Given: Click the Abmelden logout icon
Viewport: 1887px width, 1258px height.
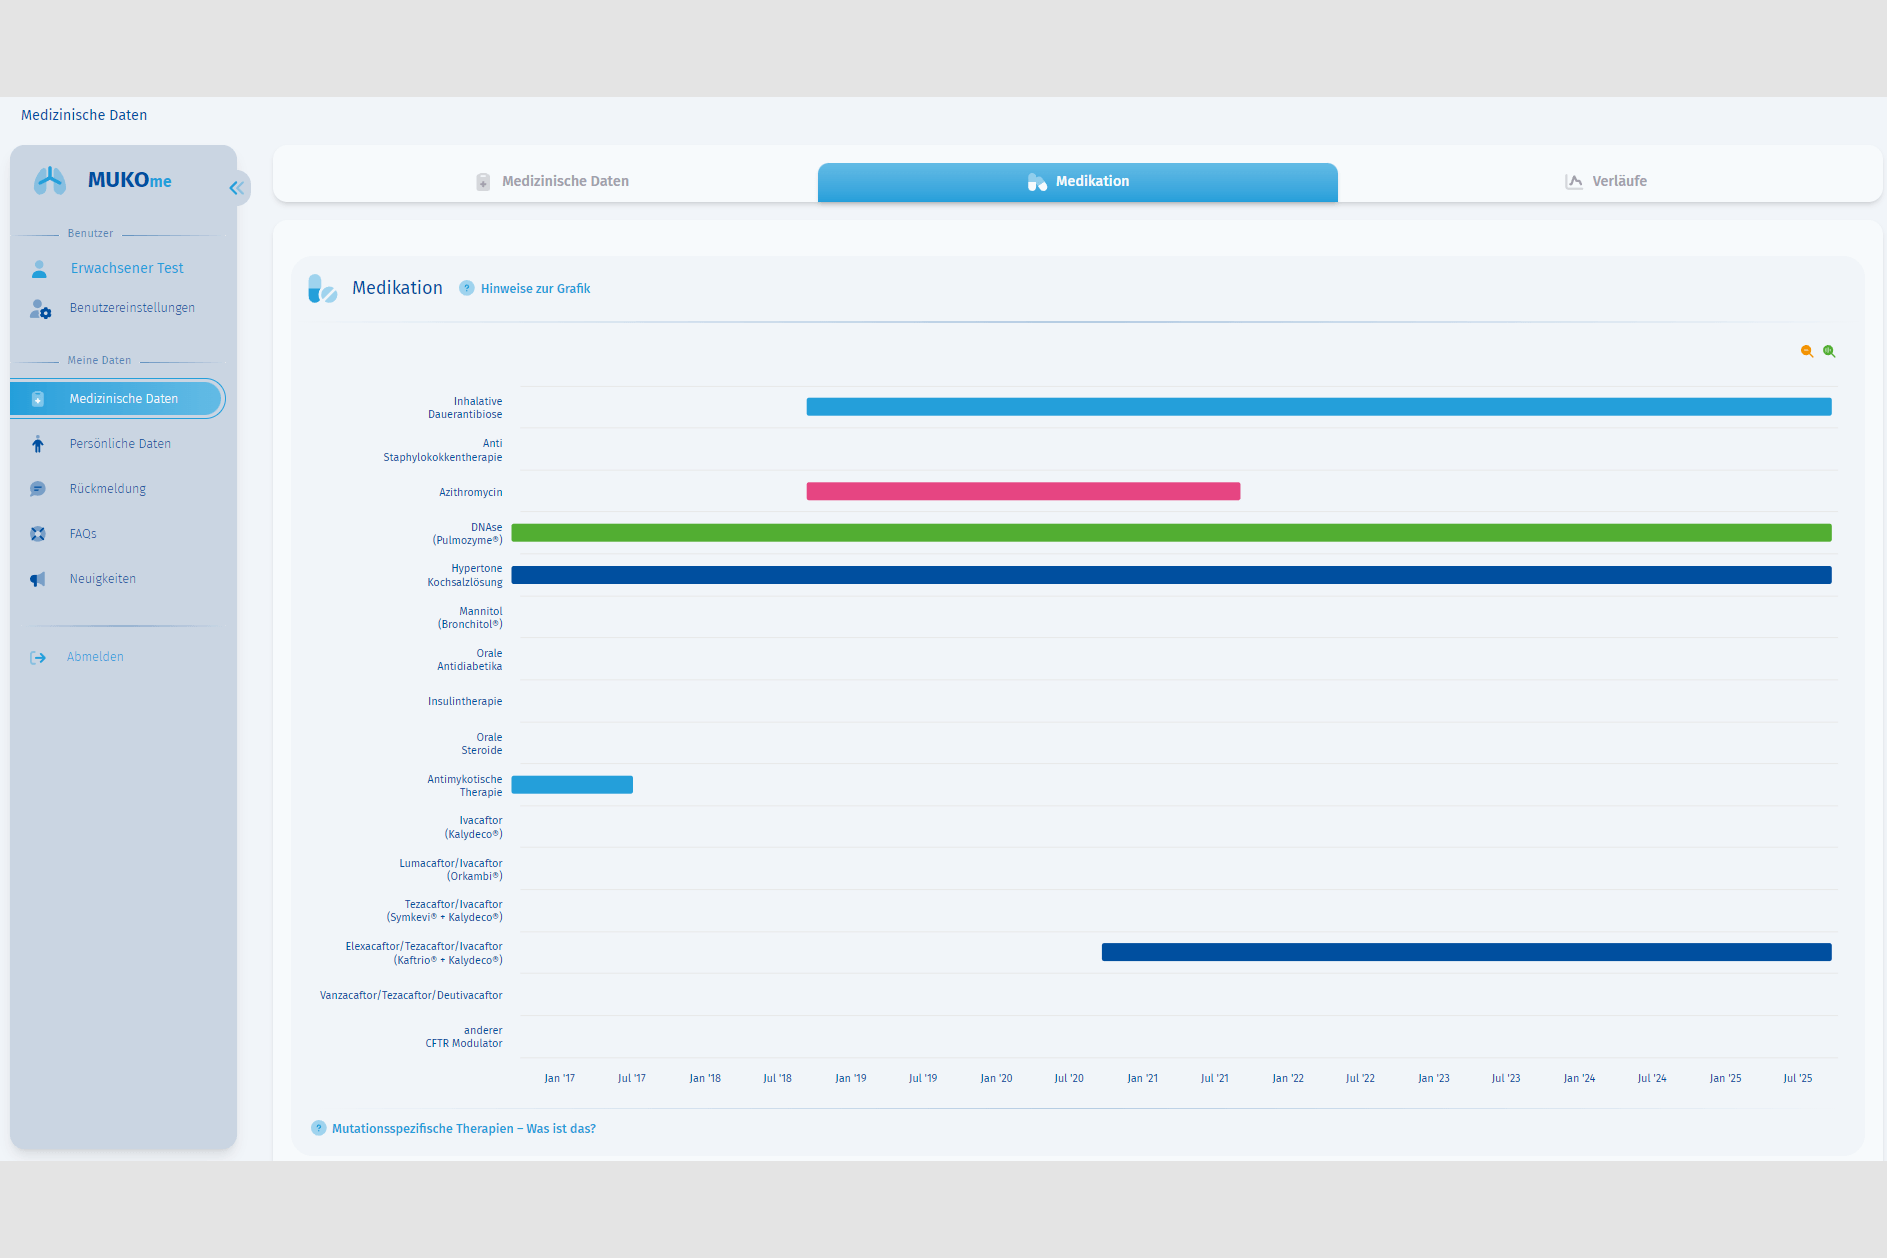Looking at the screenshot, I should click(x=38, y=657).
